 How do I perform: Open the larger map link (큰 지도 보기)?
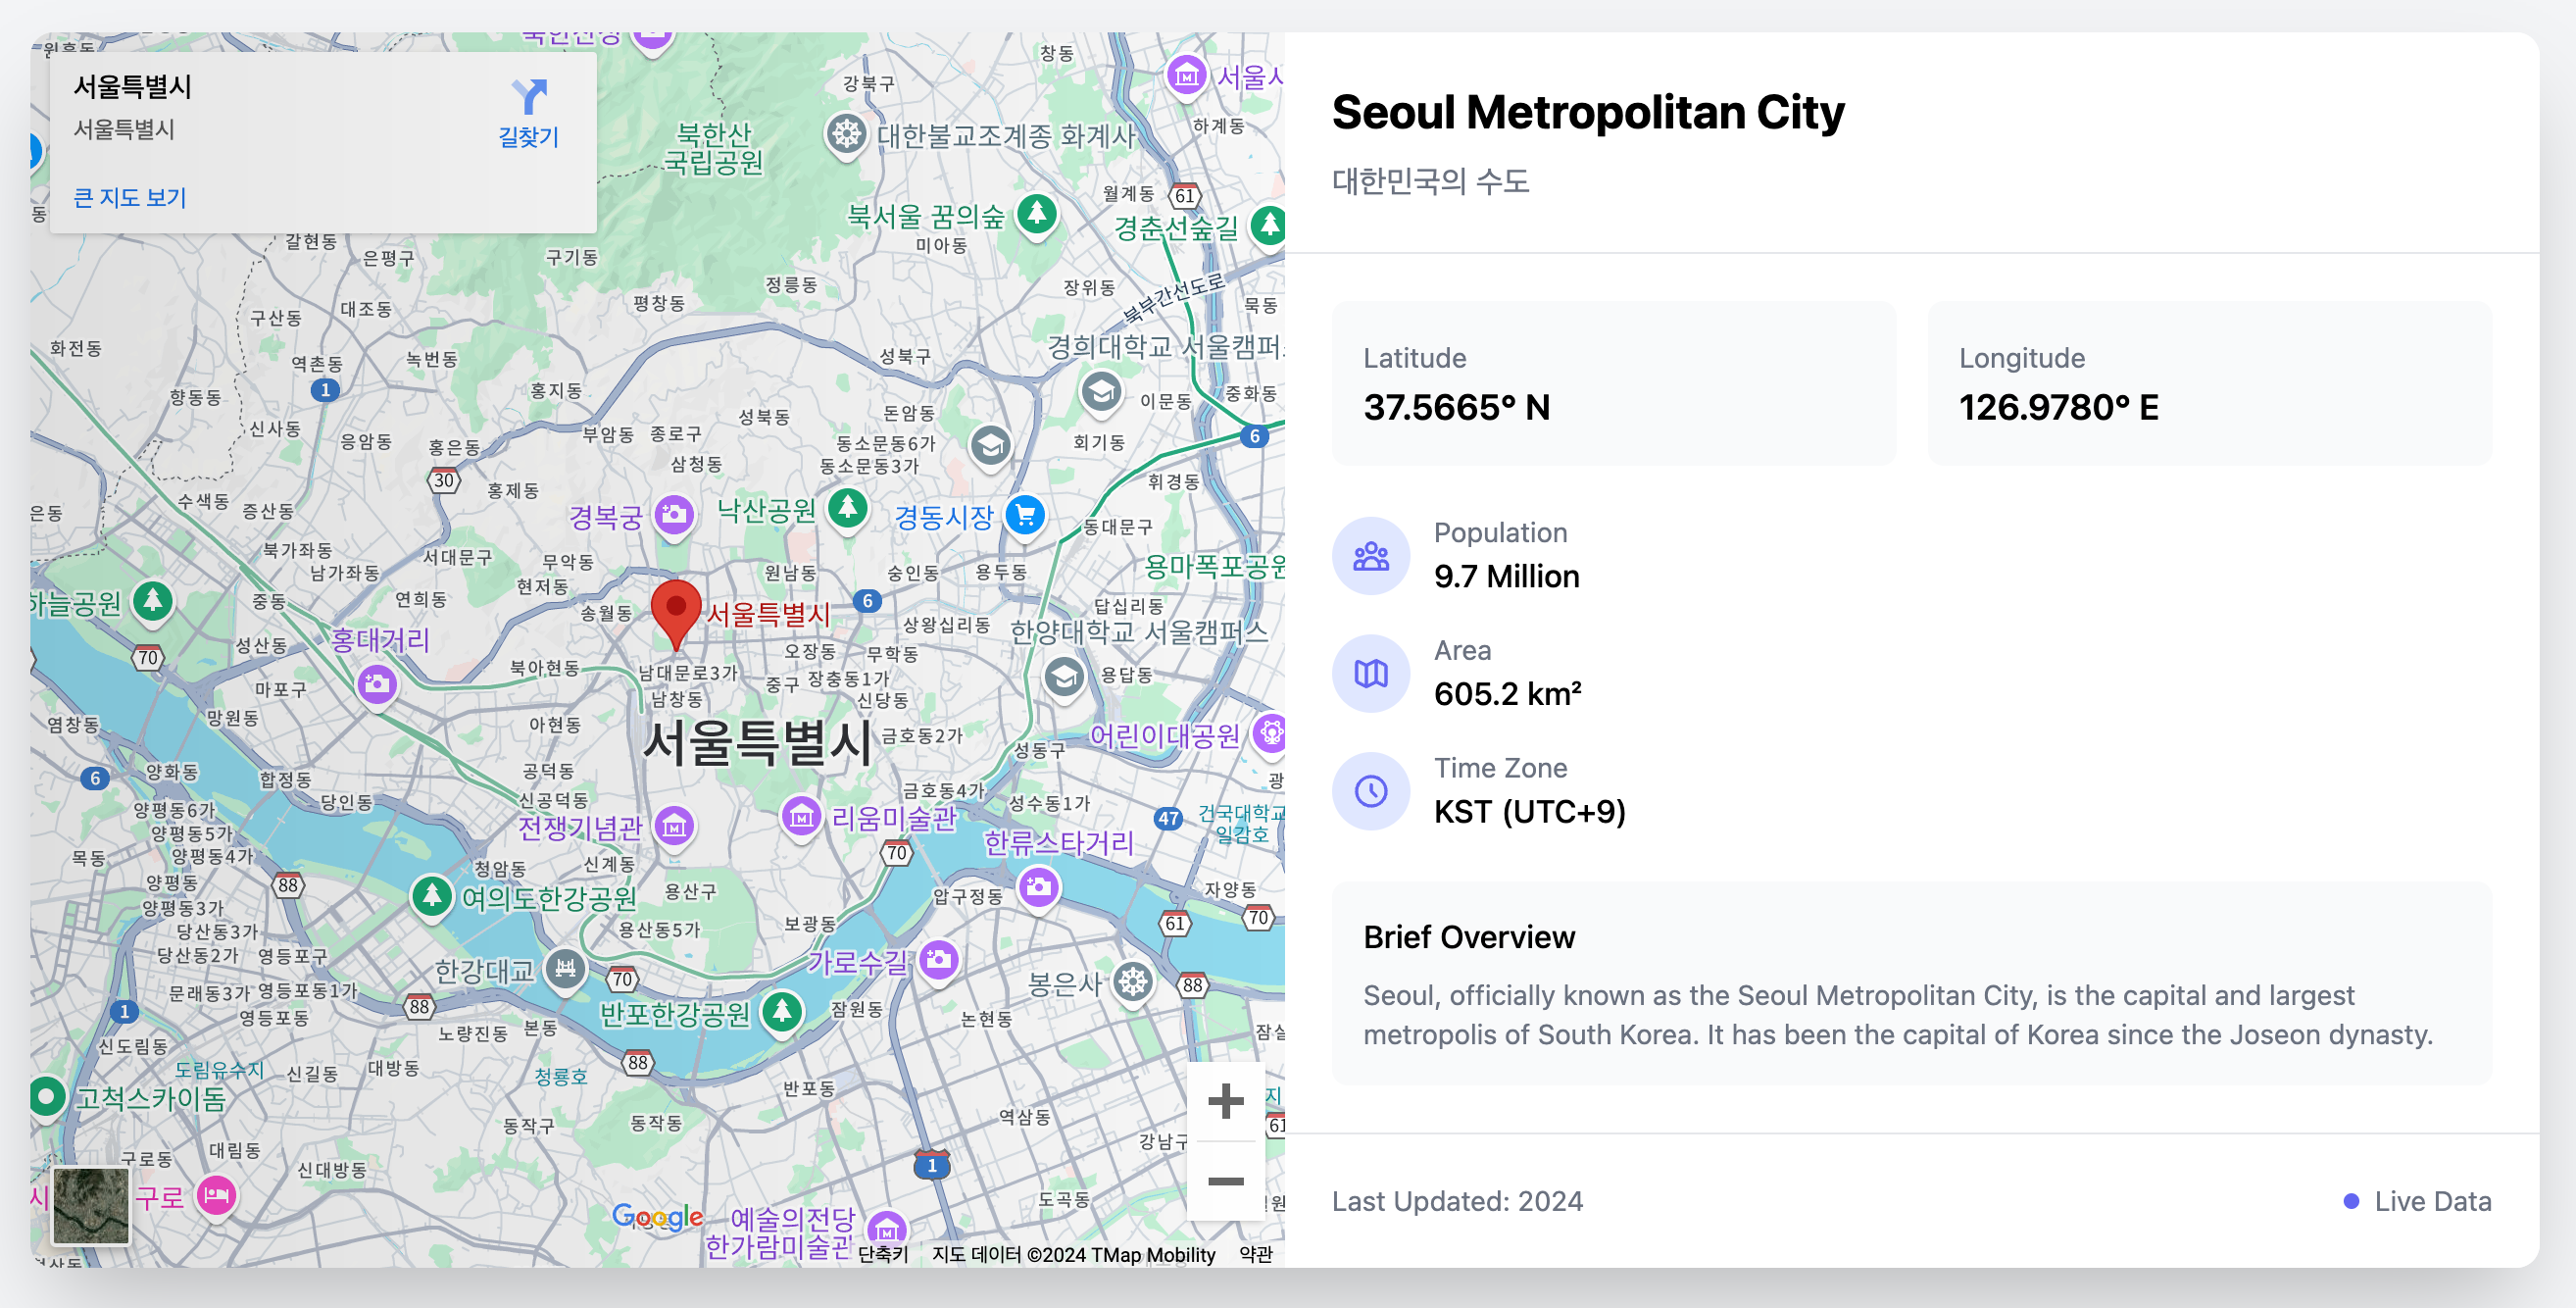[130, 198]
